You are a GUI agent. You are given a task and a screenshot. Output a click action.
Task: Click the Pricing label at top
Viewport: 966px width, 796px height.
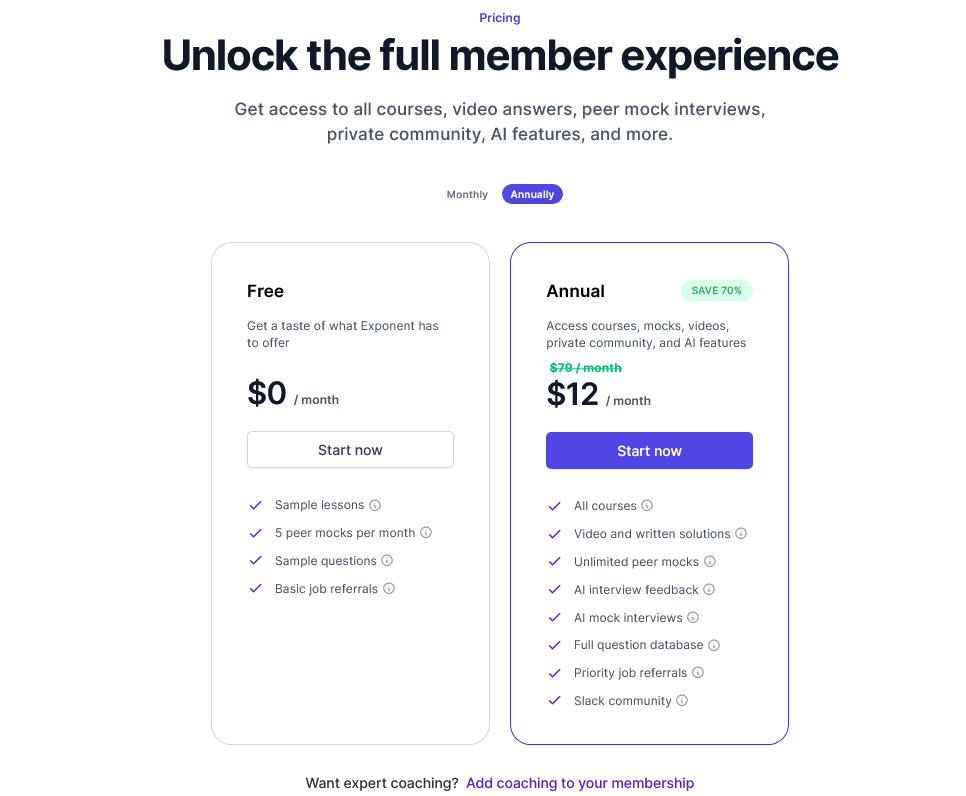click(x=499, y=18)
